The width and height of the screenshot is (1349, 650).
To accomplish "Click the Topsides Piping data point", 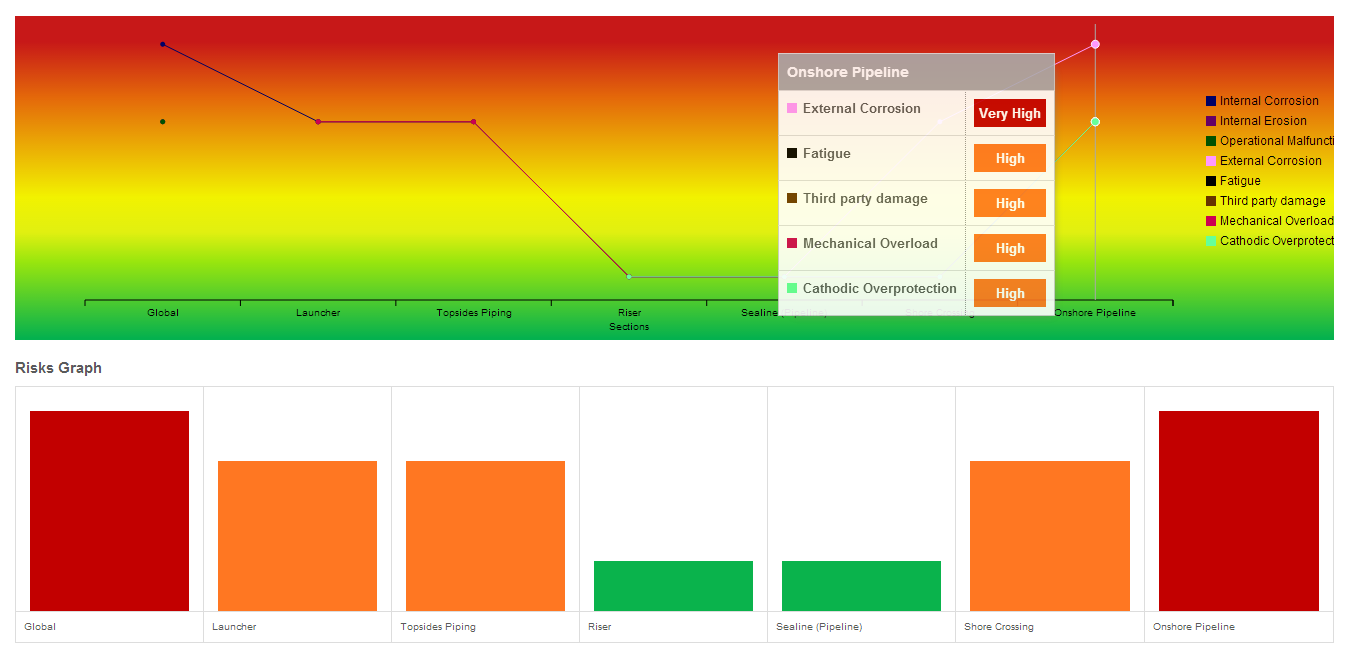I will [x=473, y=122].
